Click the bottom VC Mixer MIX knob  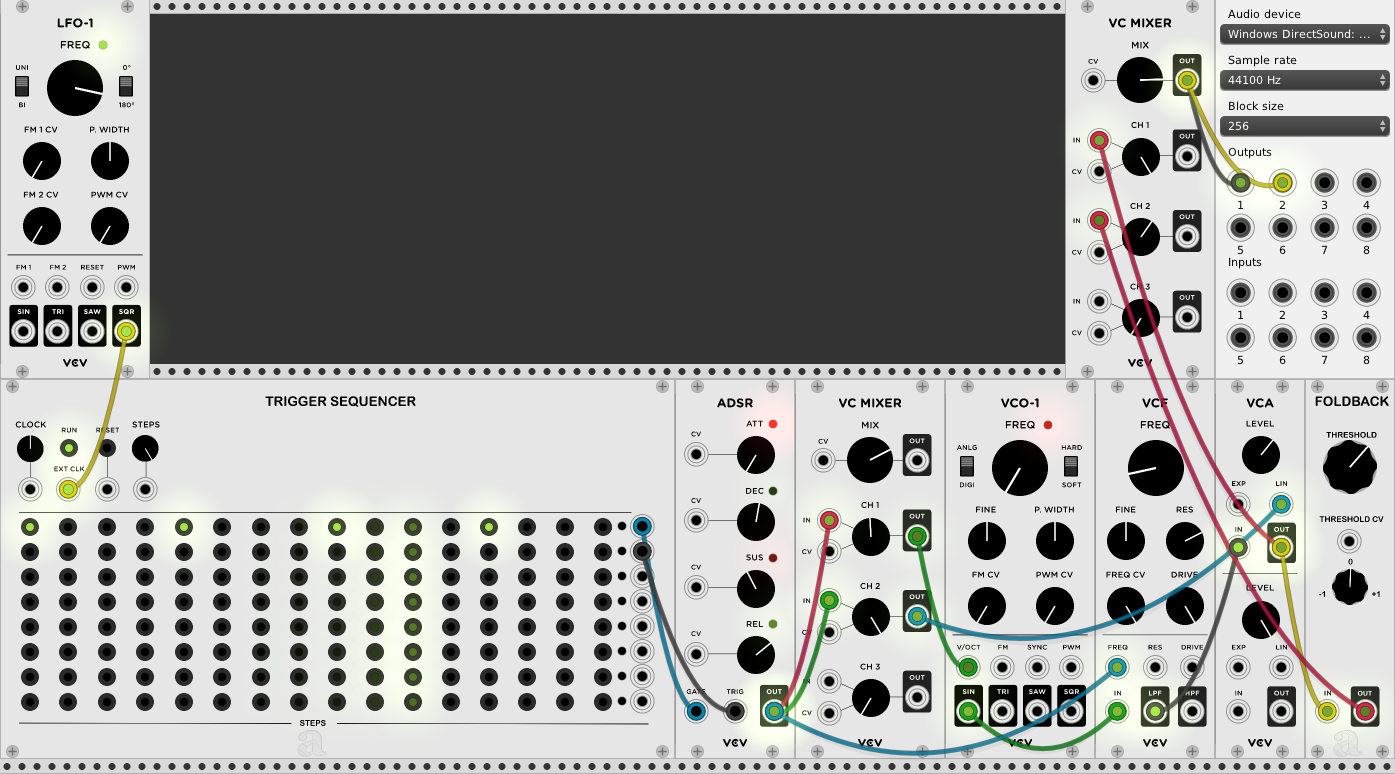point(870,460)
